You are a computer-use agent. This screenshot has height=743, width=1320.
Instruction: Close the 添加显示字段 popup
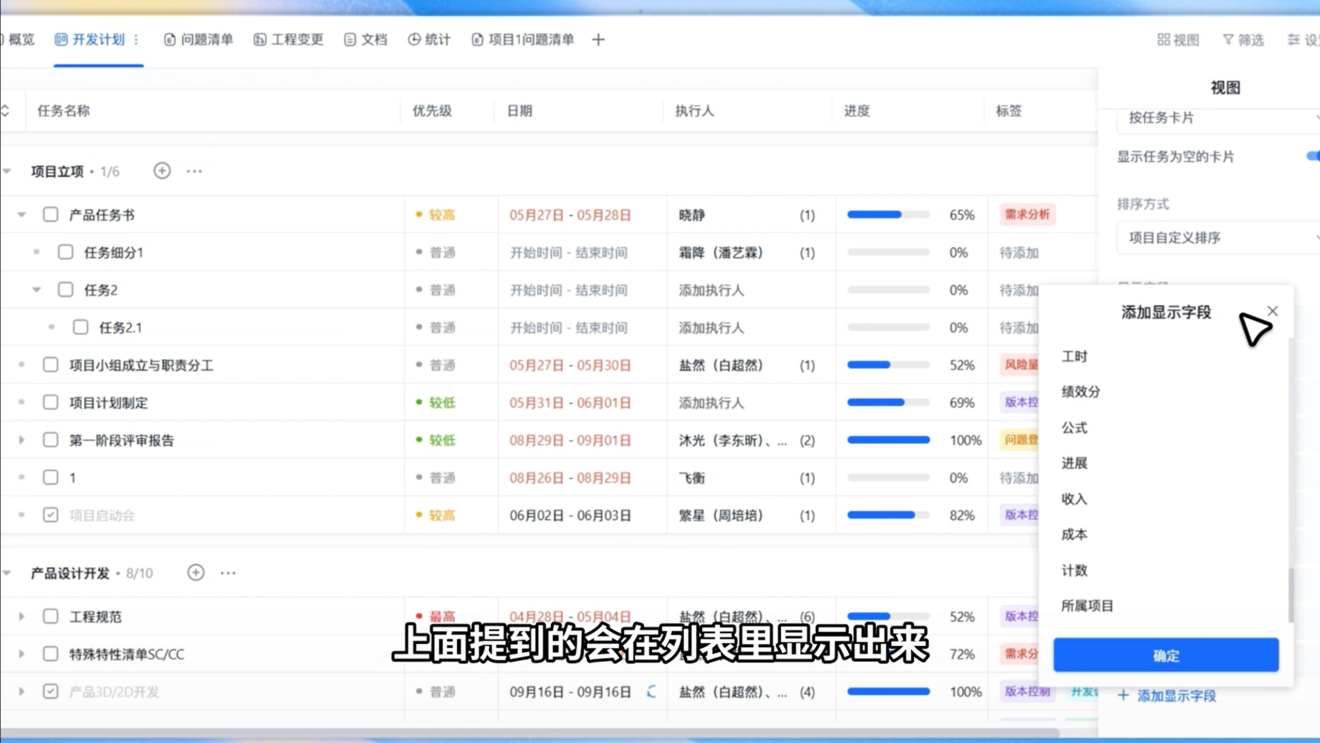[1272, 311]
